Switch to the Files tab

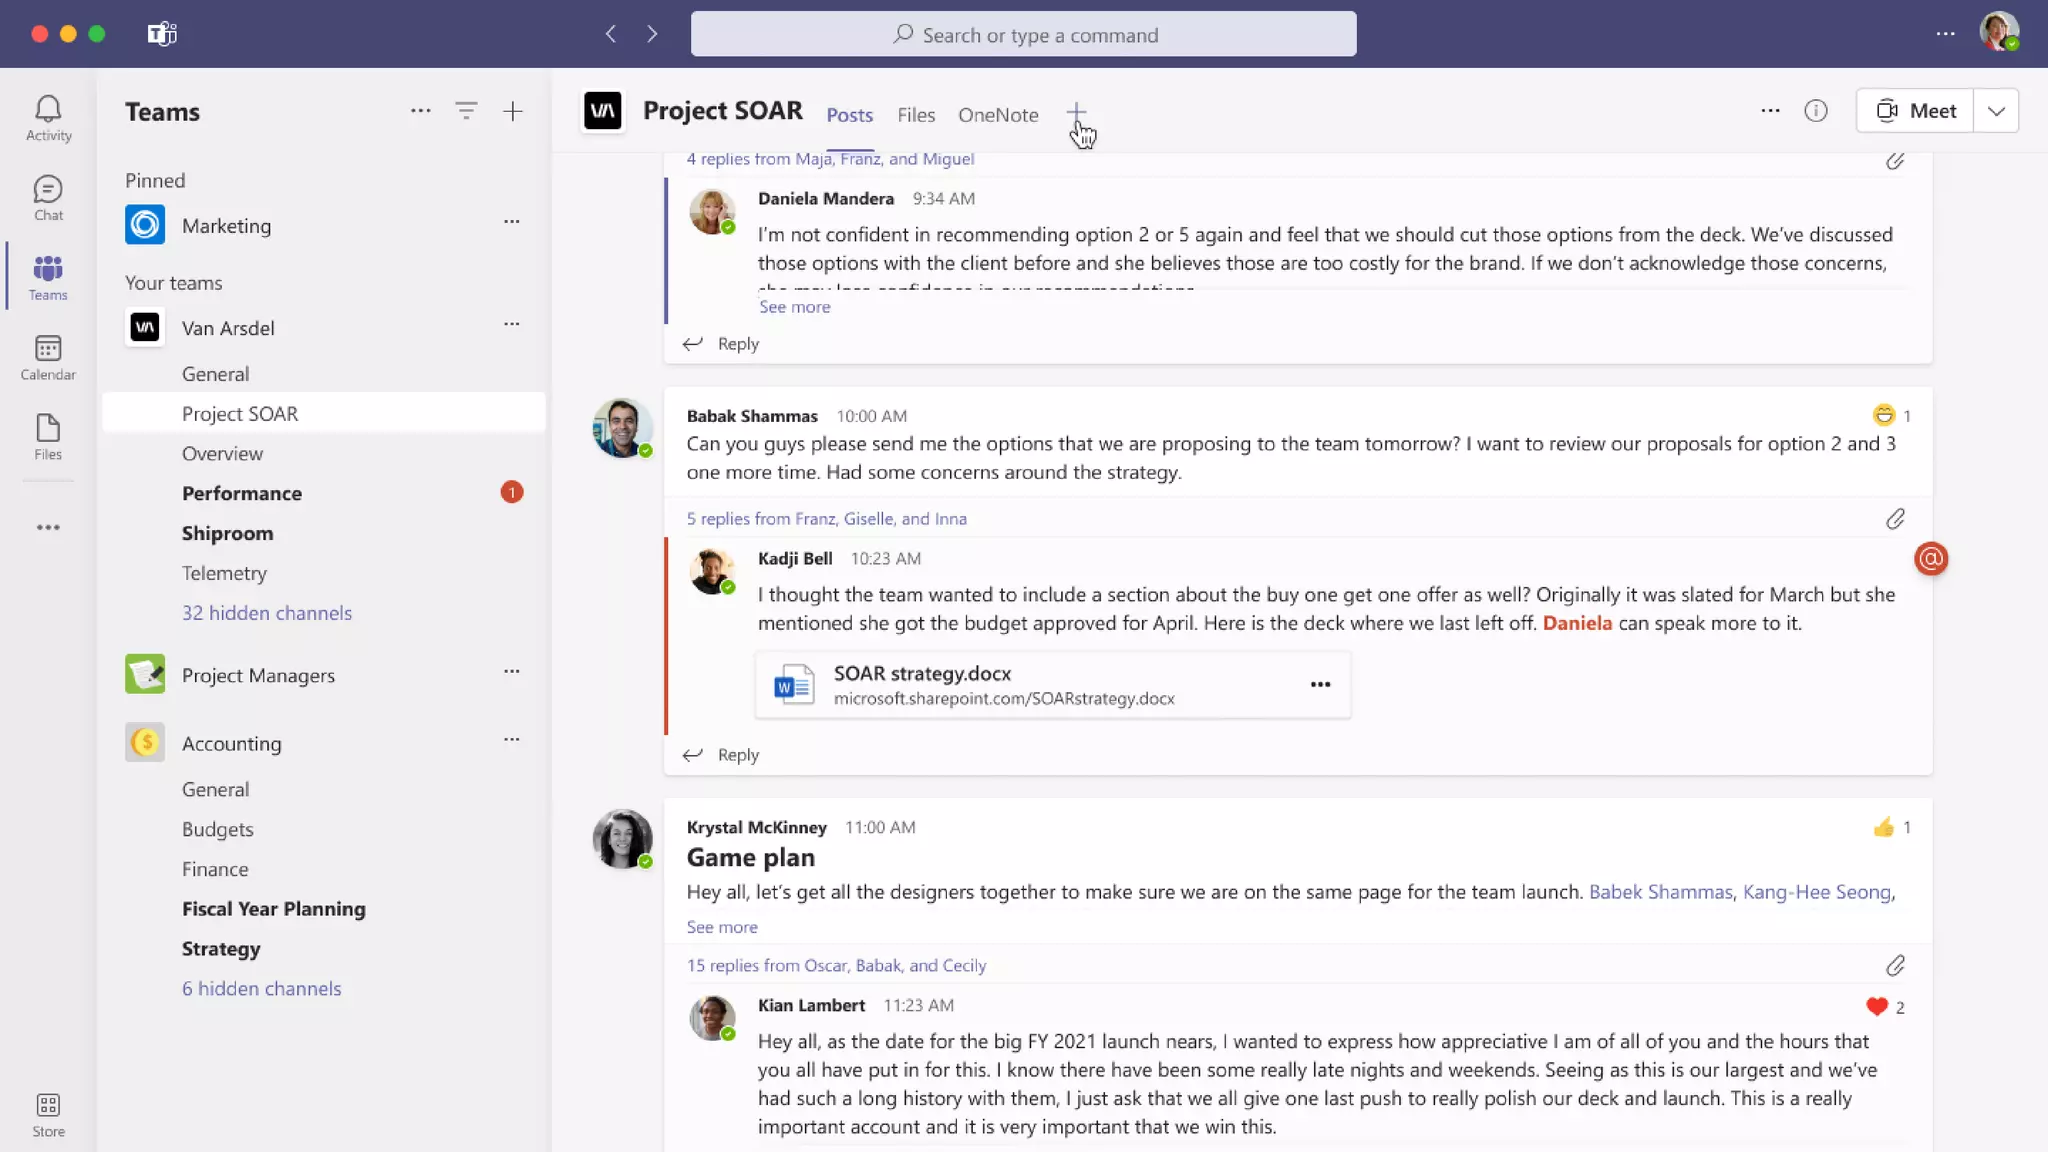[x=915, y=115]
